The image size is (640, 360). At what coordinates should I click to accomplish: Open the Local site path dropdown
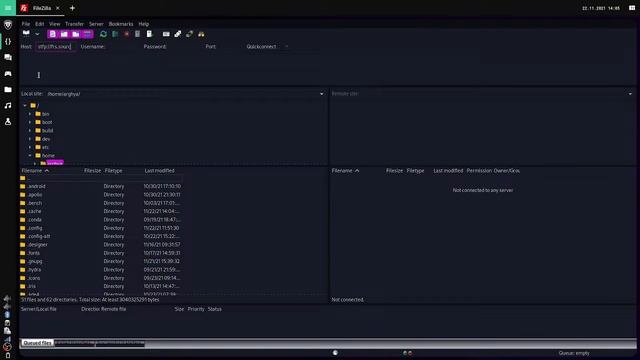(x=322, y=94)
